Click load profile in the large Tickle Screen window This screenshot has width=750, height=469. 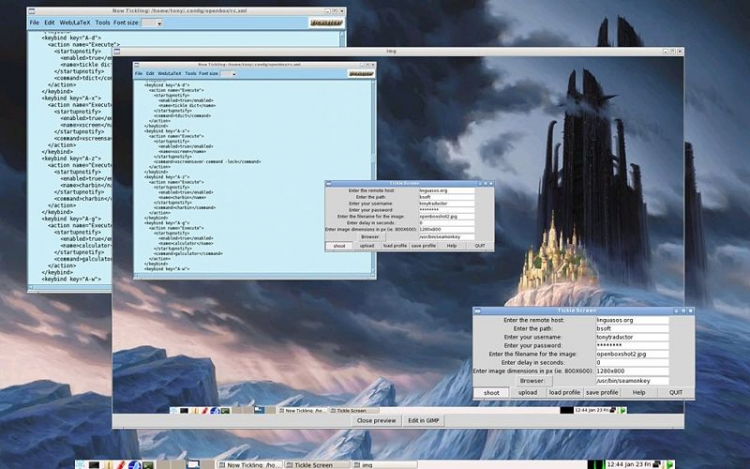pyautogui.click(x=564, y=393)
